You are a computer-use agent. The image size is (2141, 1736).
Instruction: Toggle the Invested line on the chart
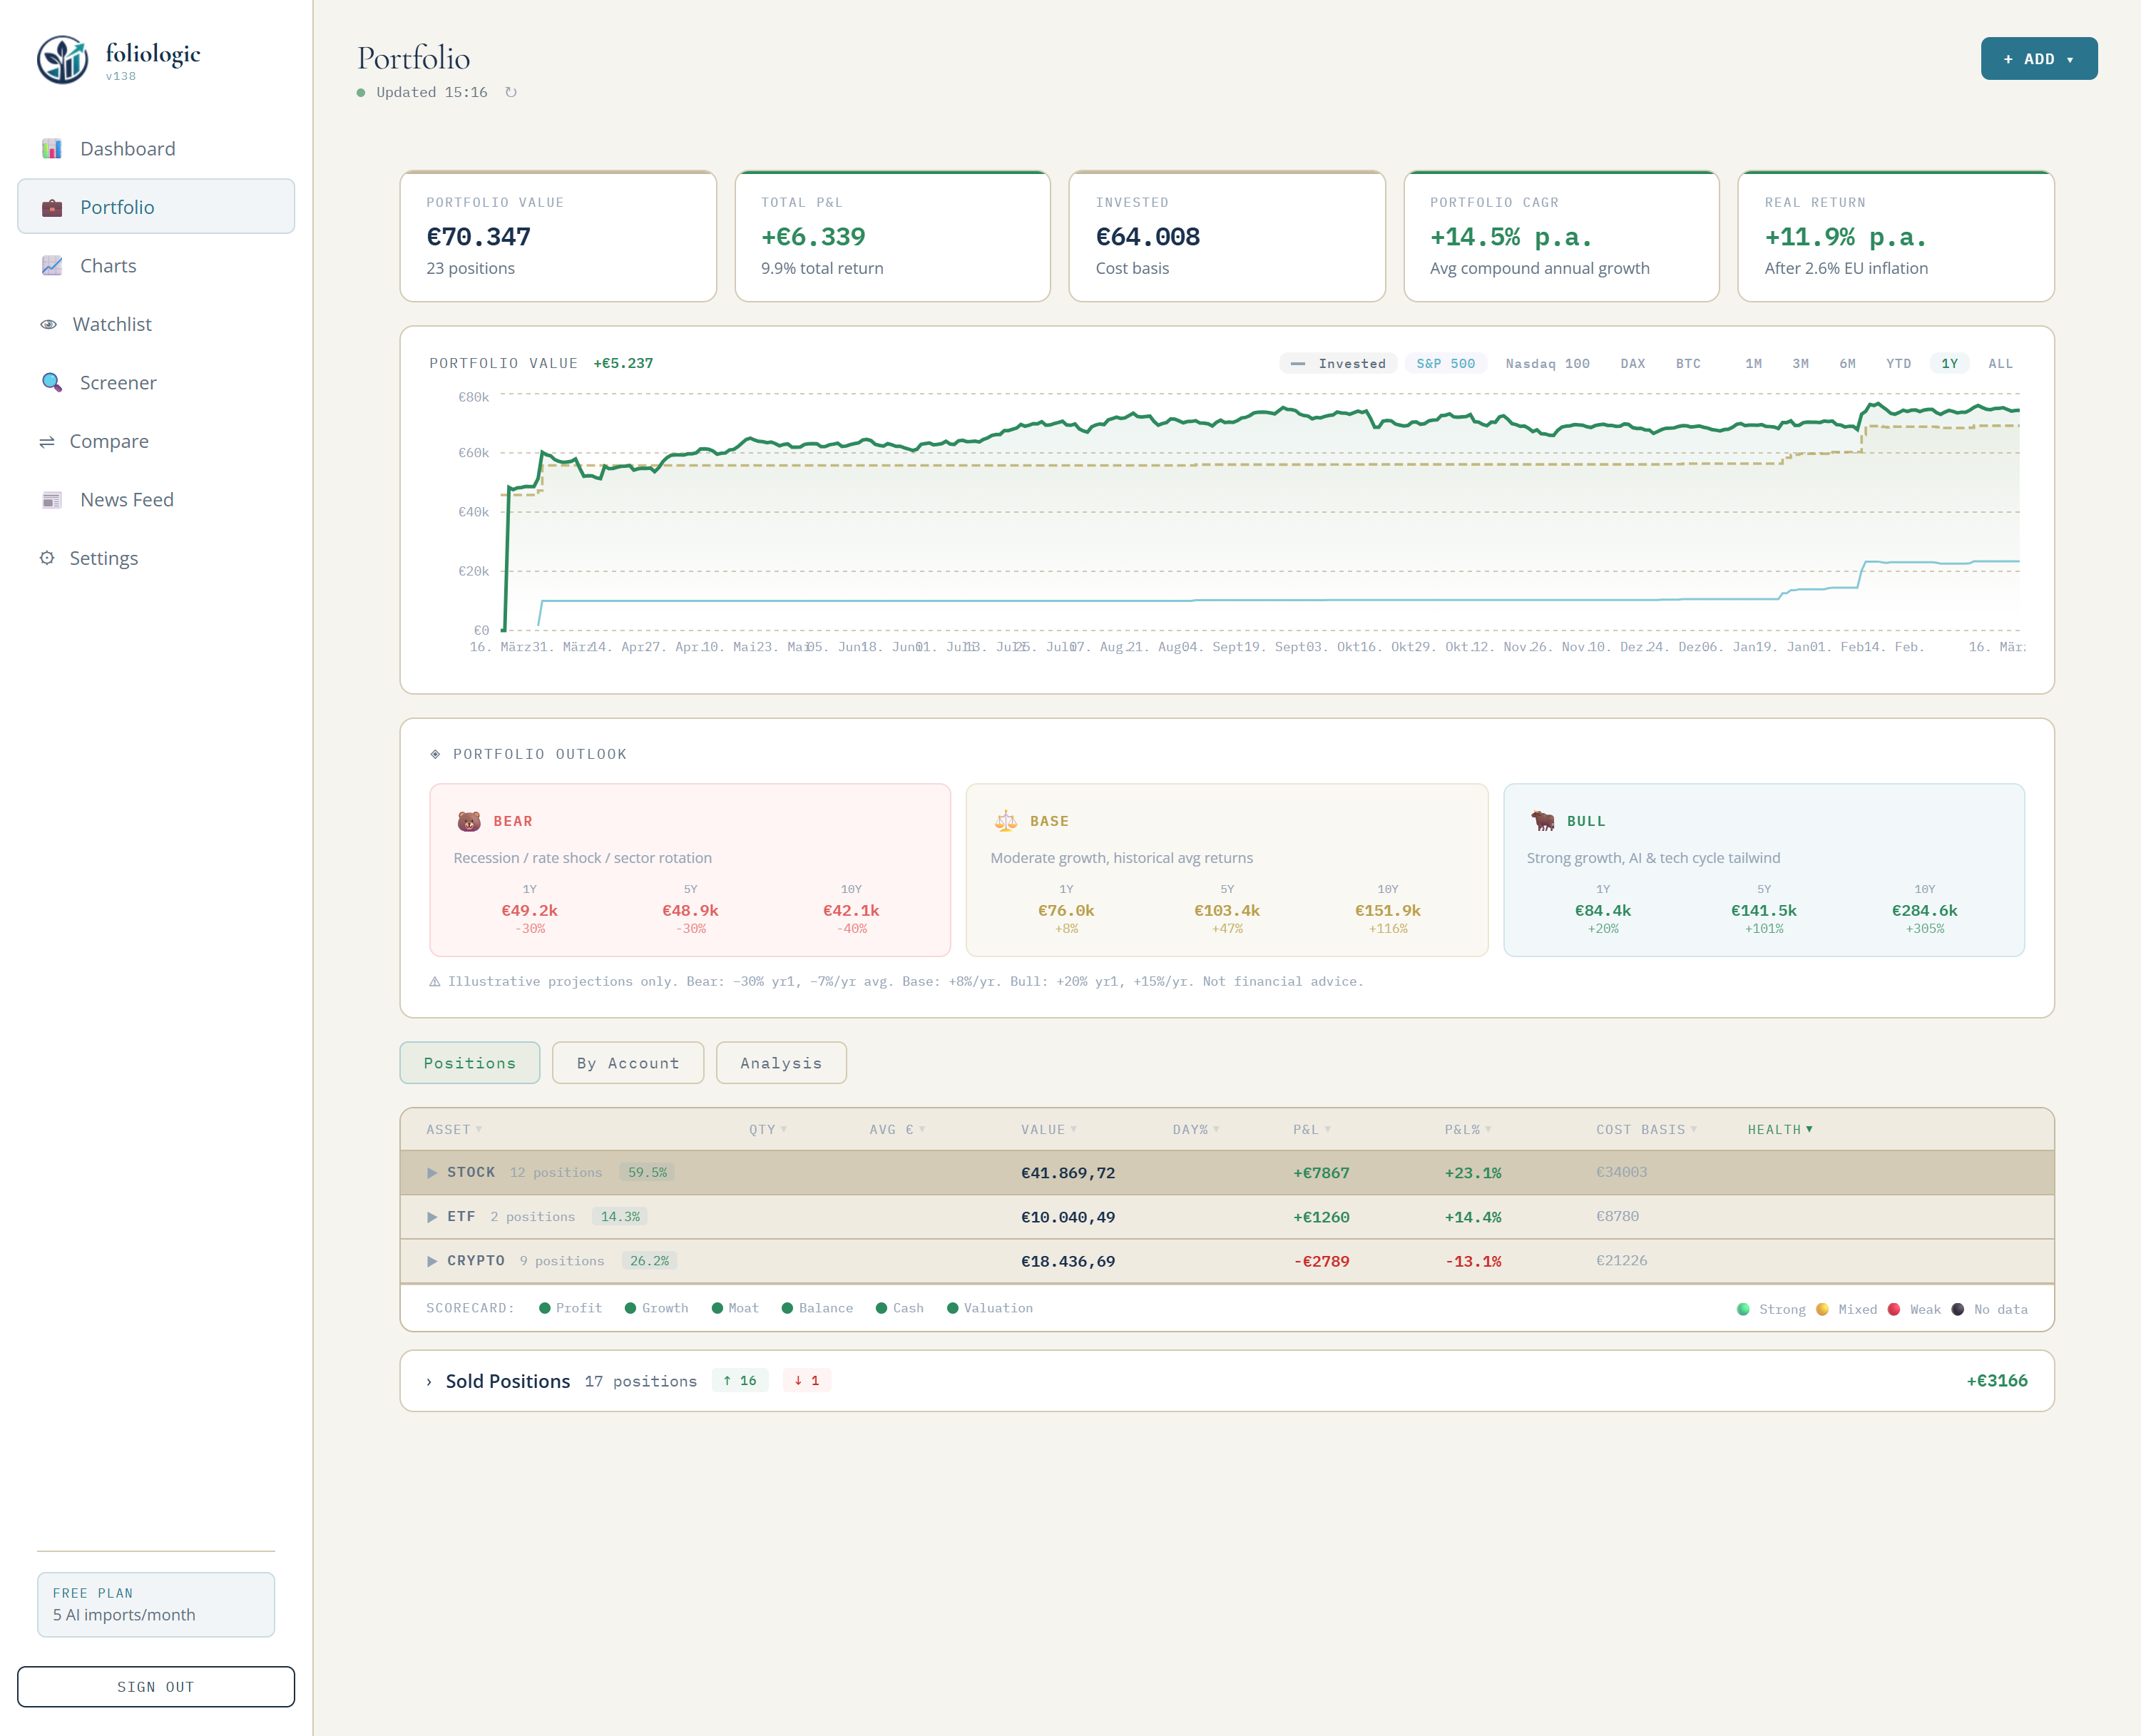tap(1338, 363)
